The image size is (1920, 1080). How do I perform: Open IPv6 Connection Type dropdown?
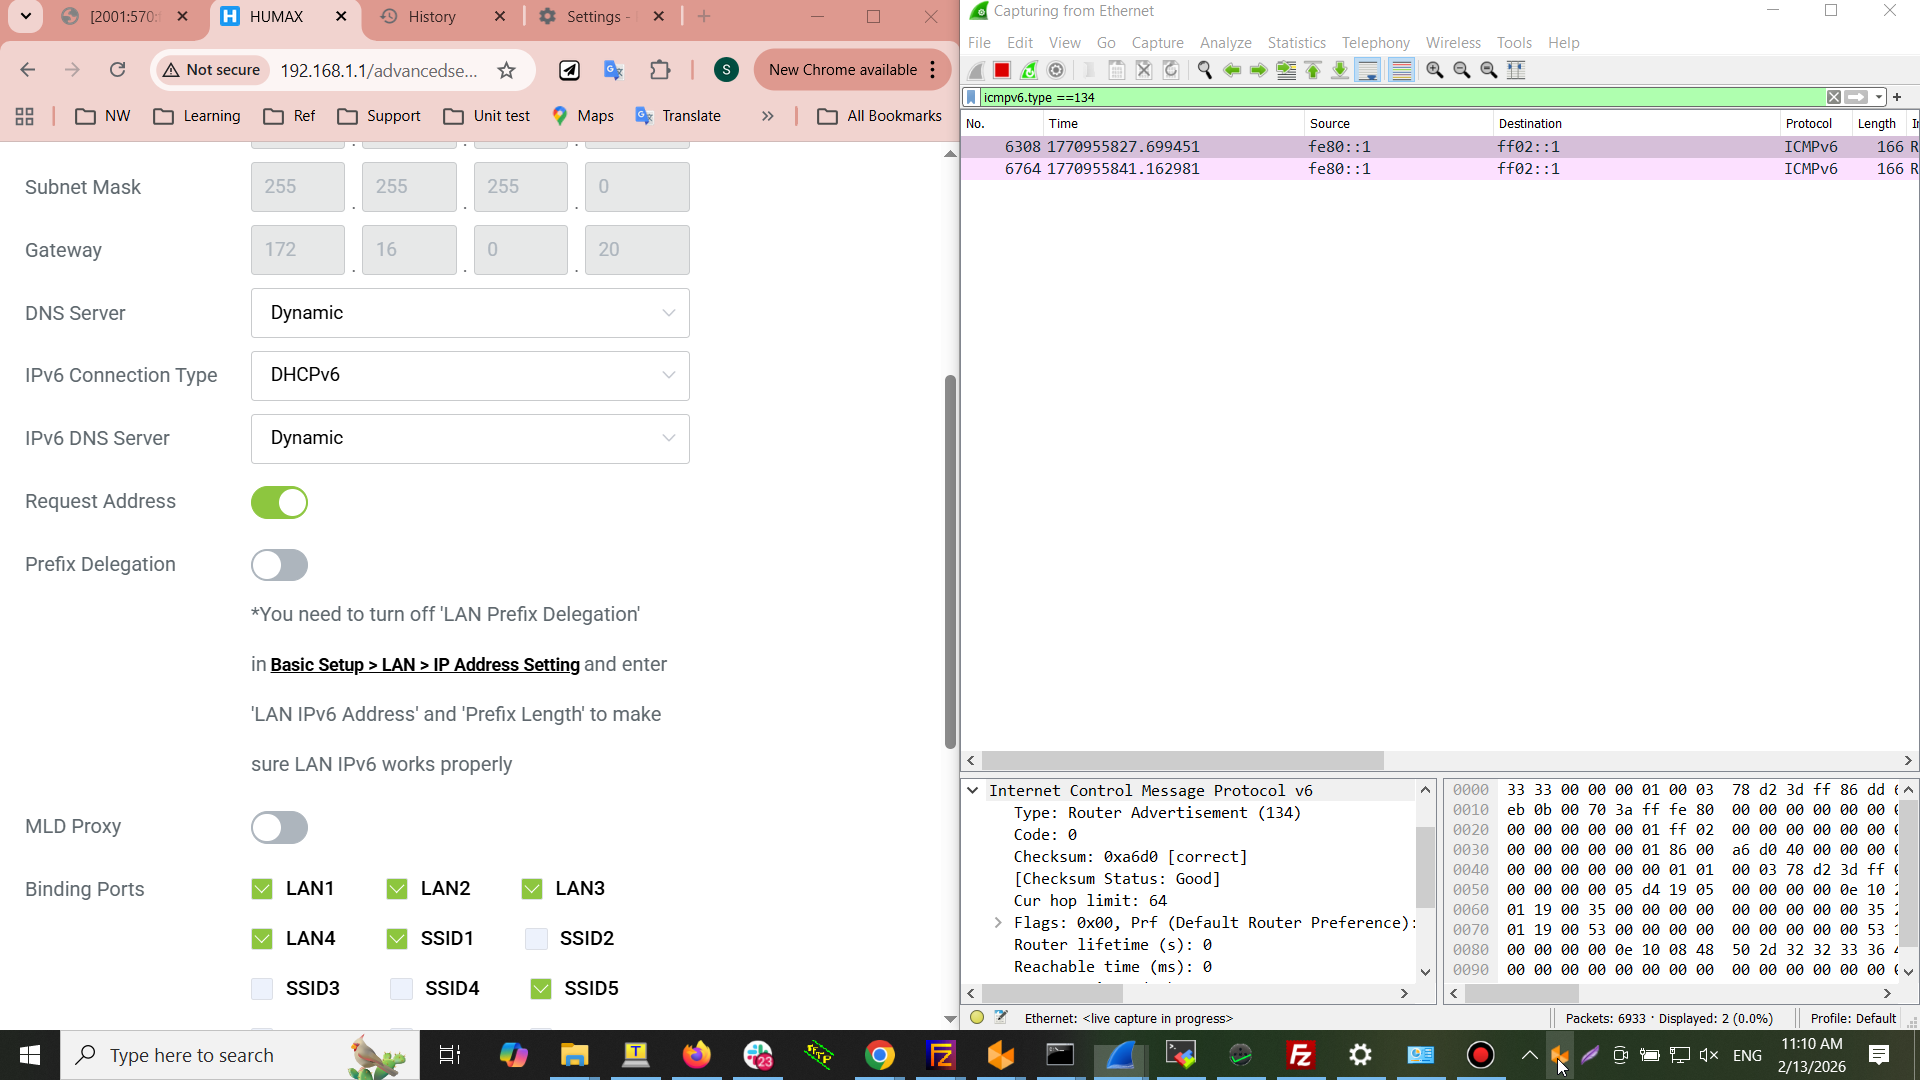pyautogui.click(x=470, y=375)
